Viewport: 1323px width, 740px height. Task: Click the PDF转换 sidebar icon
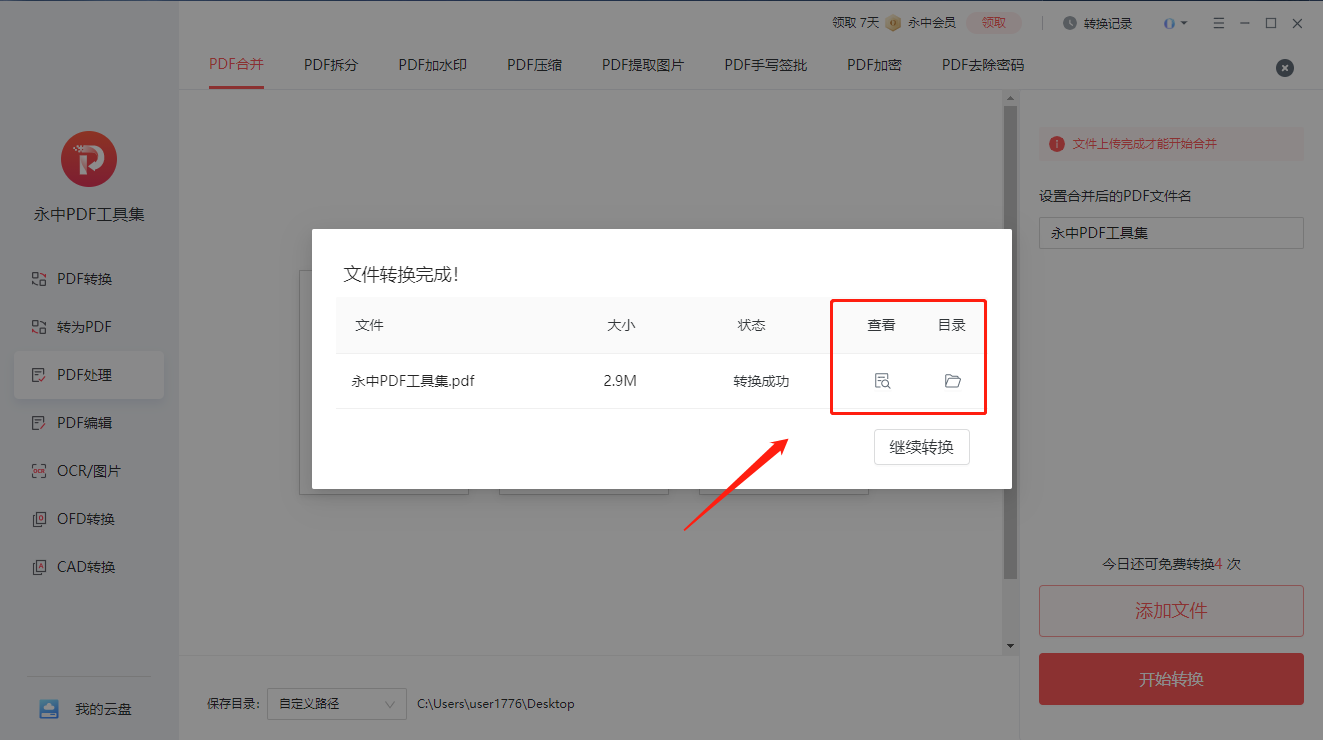tap(39, 279)
